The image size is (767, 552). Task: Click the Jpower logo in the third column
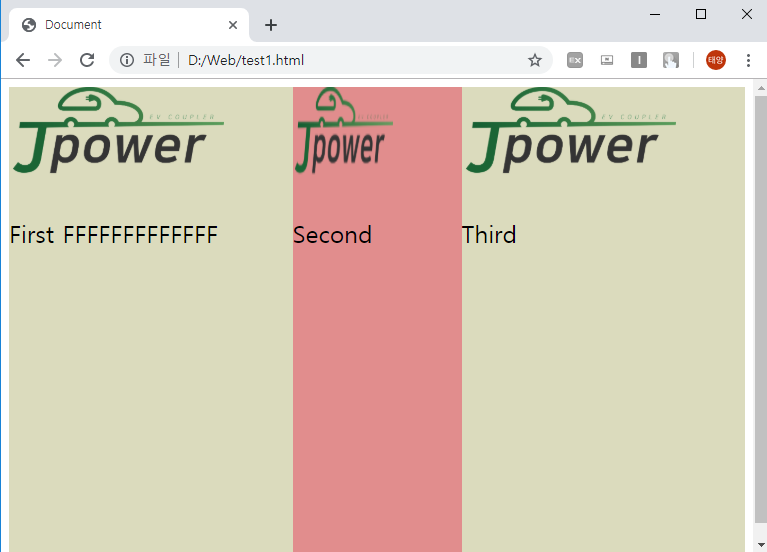tap(571, 130)
